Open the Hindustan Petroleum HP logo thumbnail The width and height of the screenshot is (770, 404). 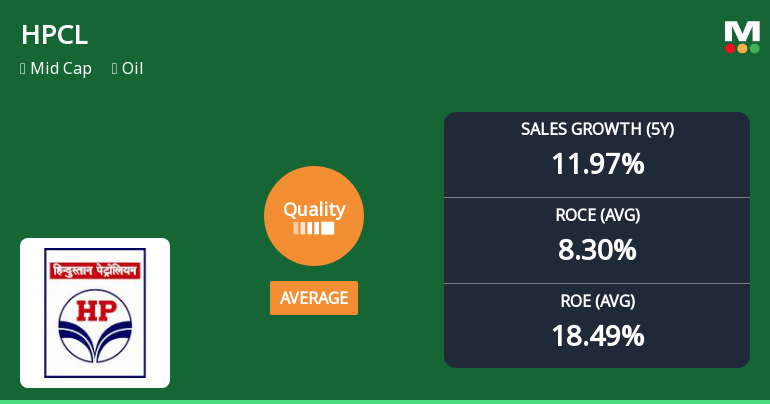(x=95, y=313)
